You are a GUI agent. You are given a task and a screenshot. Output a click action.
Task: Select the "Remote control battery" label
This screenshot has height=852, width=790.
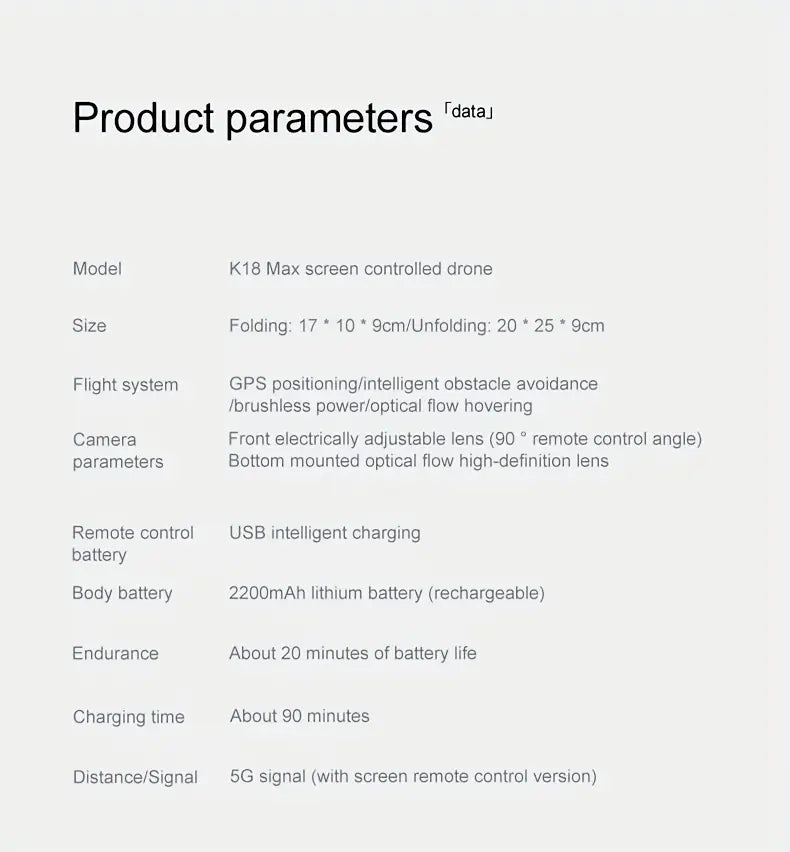click(132, 544)
